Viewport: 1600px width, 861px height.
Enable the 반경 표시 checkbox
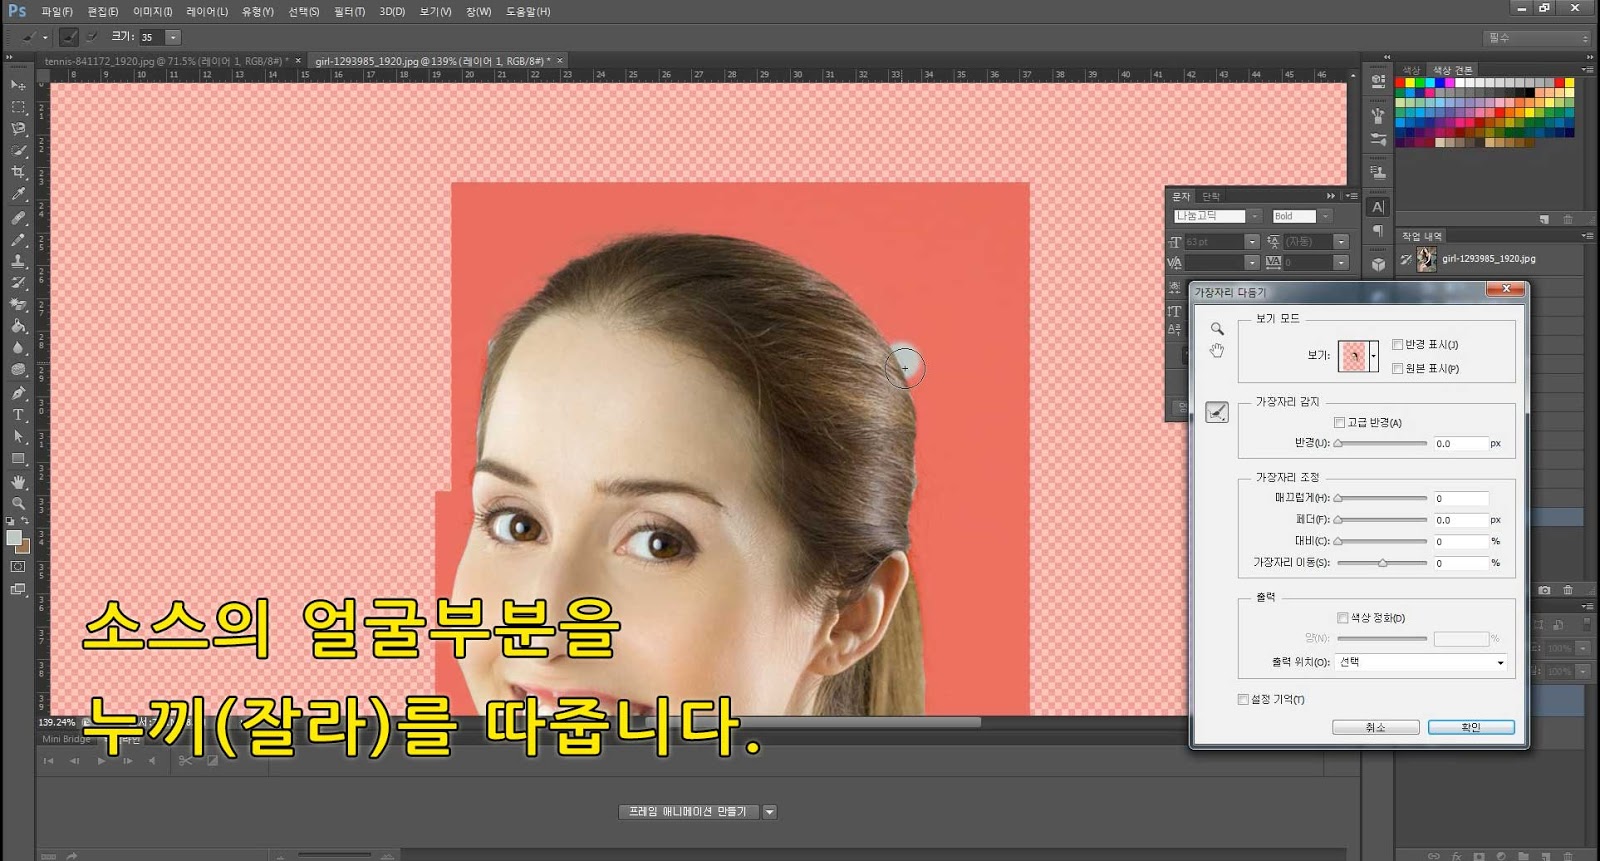click(1398, 345)
